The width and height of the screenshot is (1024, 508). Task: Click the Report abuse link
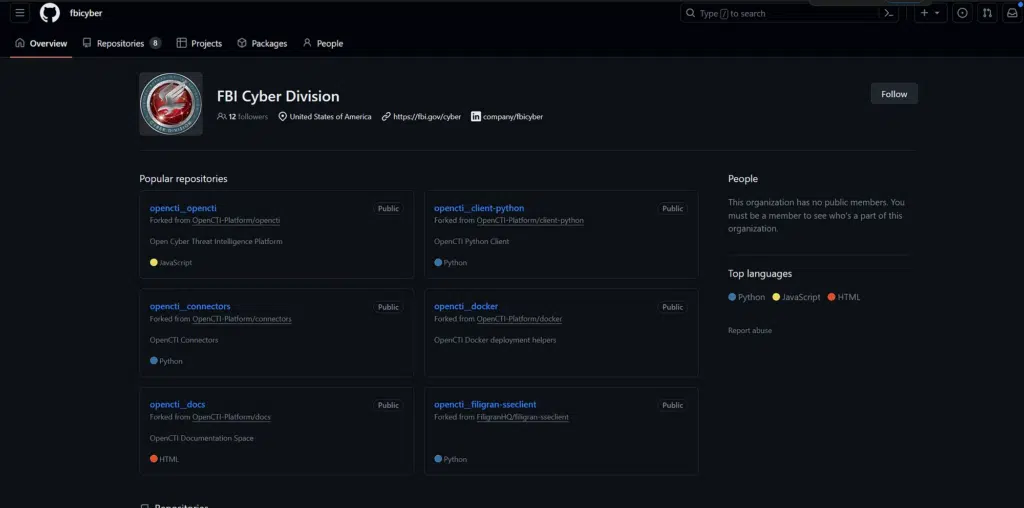[750, 330]
